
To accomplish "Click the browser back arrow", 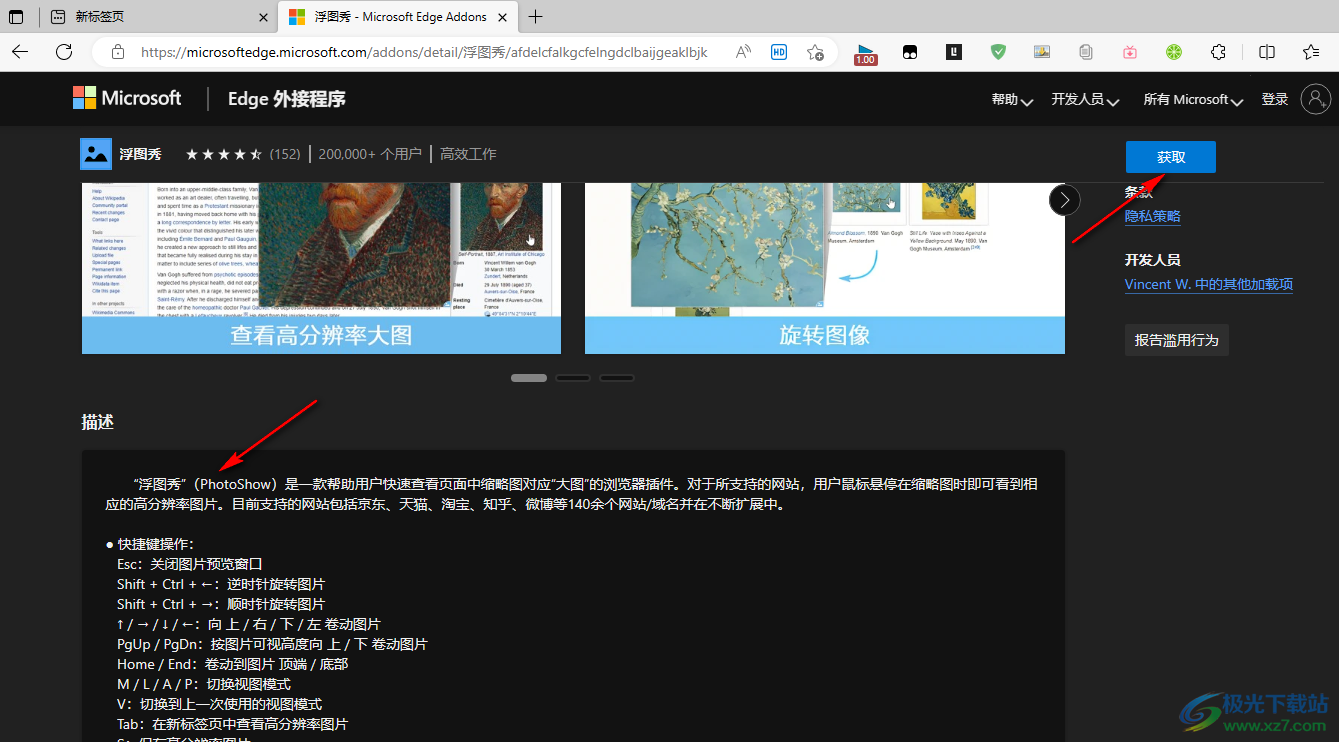I will click(x=20, y=52).
